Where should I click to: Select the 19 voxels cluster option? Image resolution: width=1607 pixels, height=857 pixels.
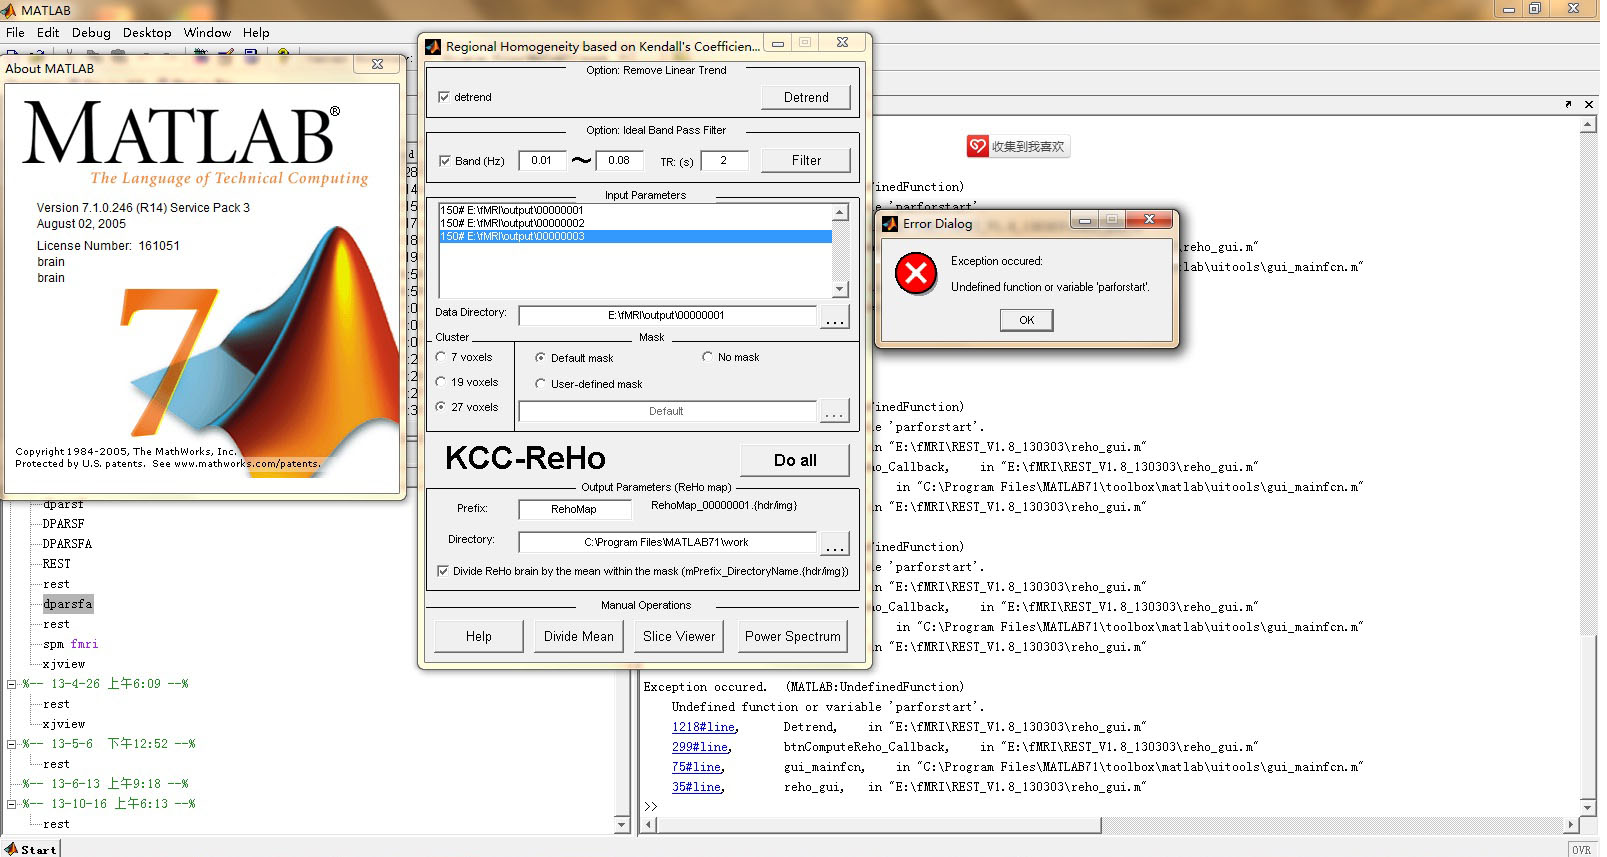441,381
